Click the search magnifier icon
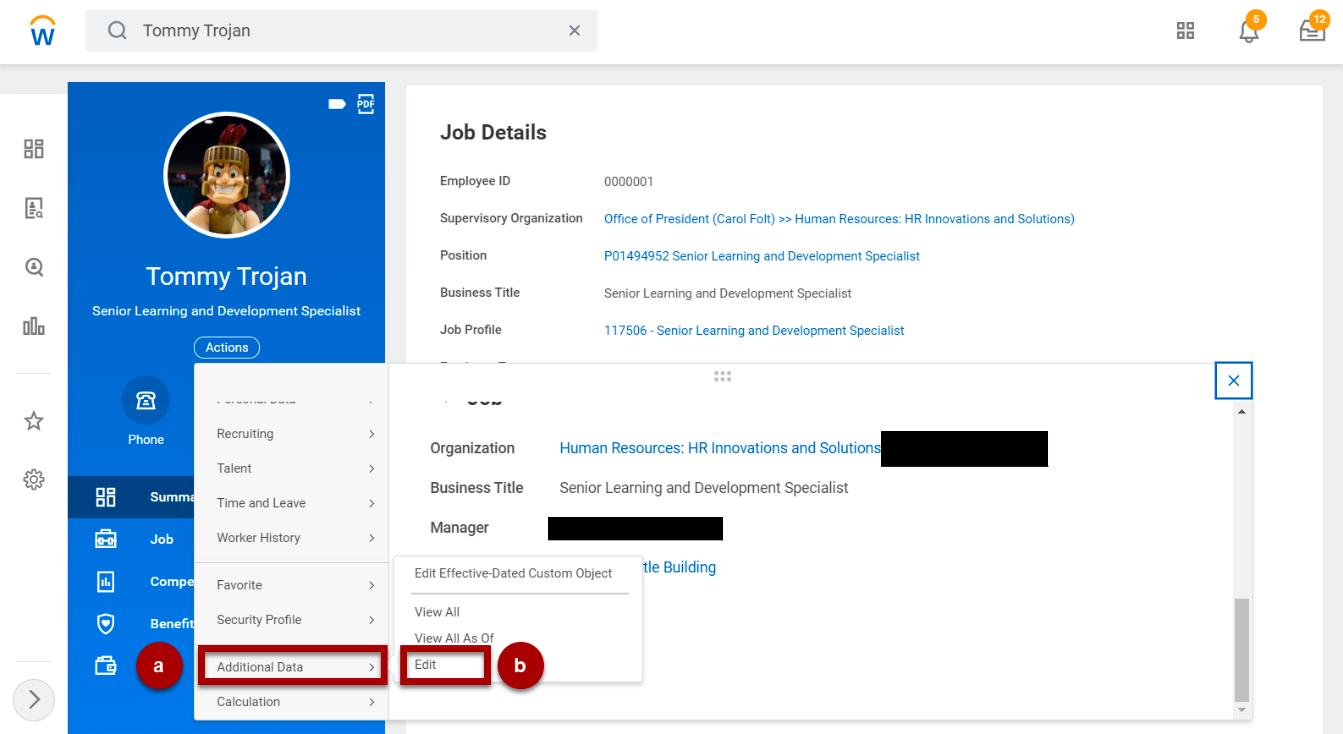The width and height of the screenshot is (1343, 734). pyautogui.click(x=118, y=31)
